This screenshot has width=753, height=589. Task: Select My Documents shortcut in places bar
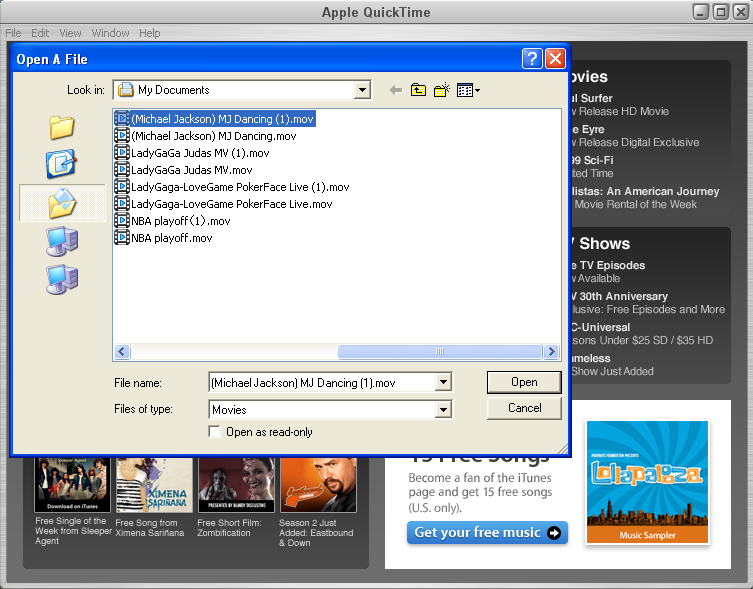62,203
